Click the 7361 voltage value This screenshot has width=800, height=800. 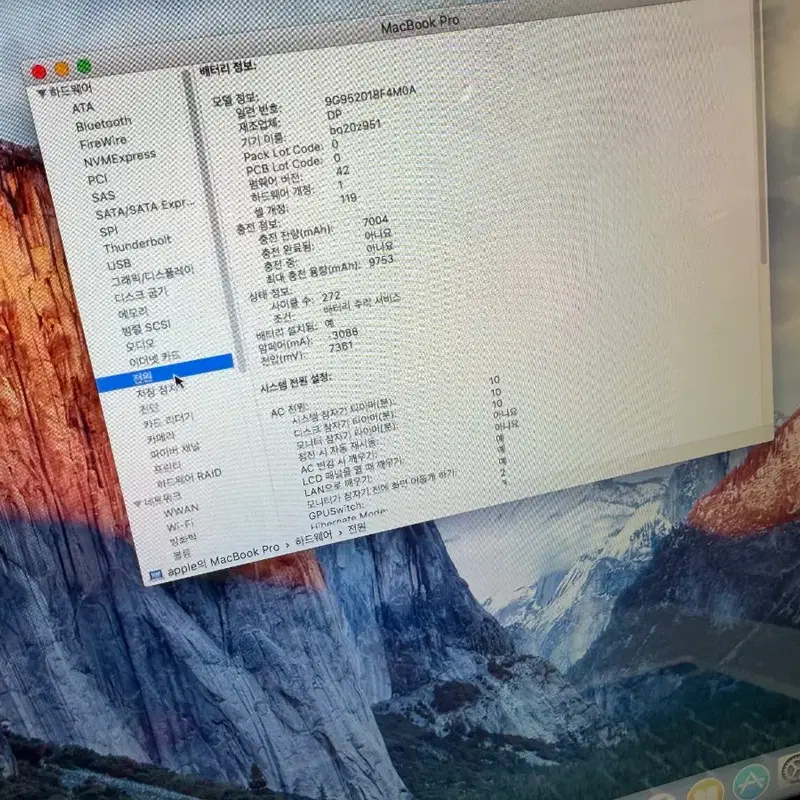pos(341,347)
